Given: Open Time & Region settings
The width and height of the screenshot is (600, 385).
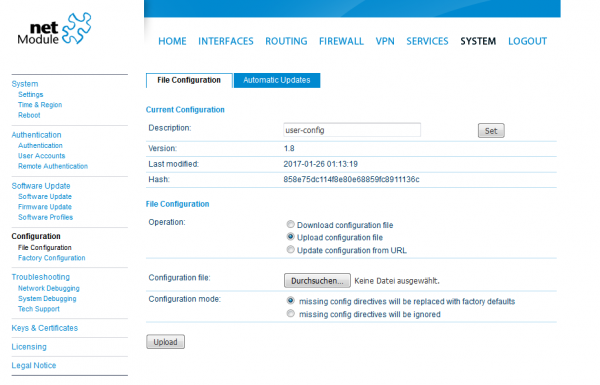Looking at the screenshot, I should 40,105.
